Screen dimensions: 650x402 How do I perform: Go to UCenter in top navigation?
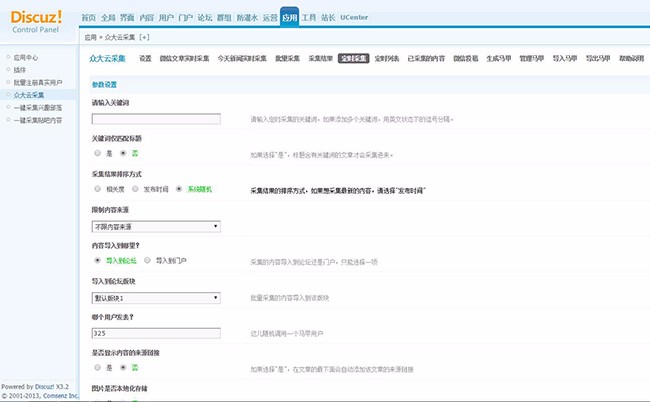(354, 17)
